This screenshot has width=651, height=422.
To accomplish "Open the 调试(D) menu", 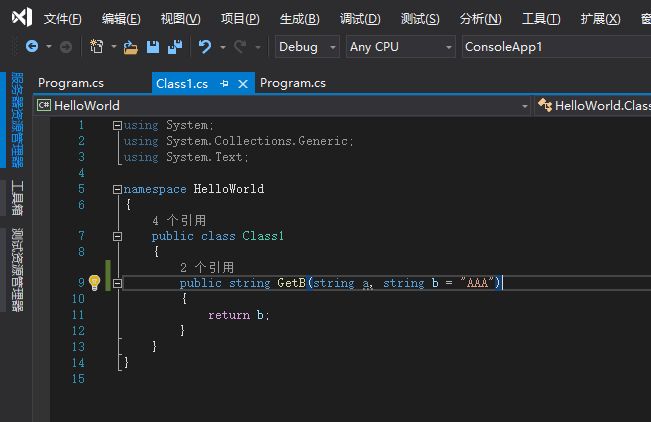I will pos(360,19).
